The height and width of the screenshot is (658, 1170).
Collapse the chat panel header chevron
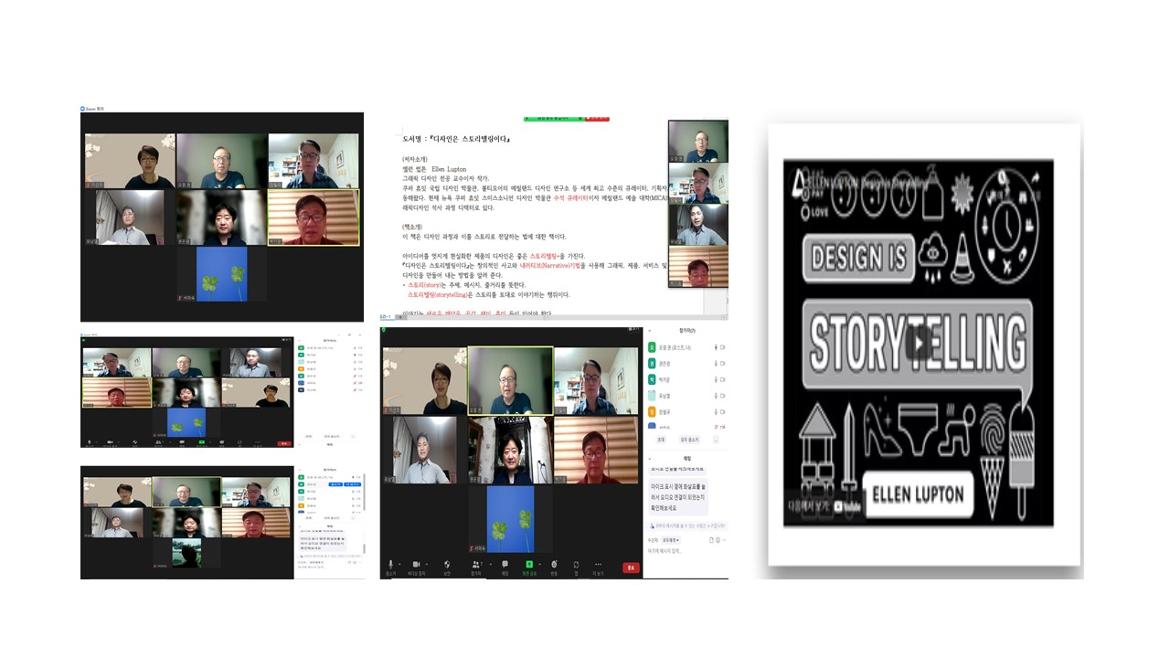[x=651, y=459]
